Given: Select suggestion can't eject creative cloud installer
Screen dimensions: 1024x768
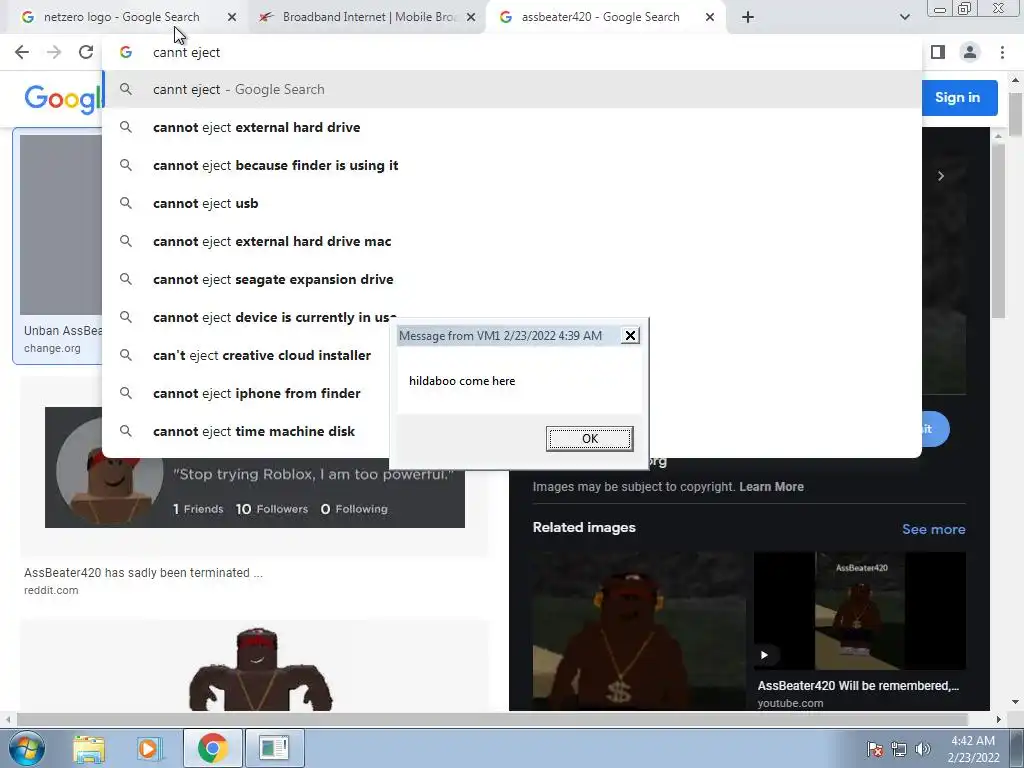Looking at the screenshot, I should (x=246, y=355).
